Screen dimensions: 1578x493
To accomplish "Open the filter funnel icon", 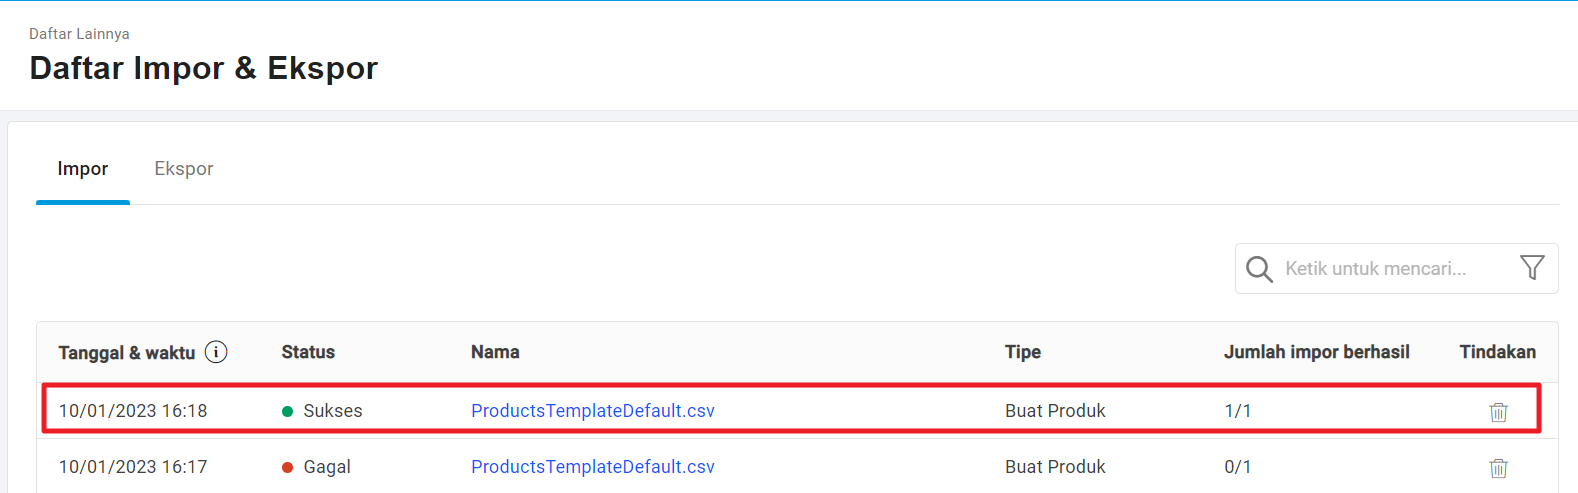I will [x=1532, y=268].
